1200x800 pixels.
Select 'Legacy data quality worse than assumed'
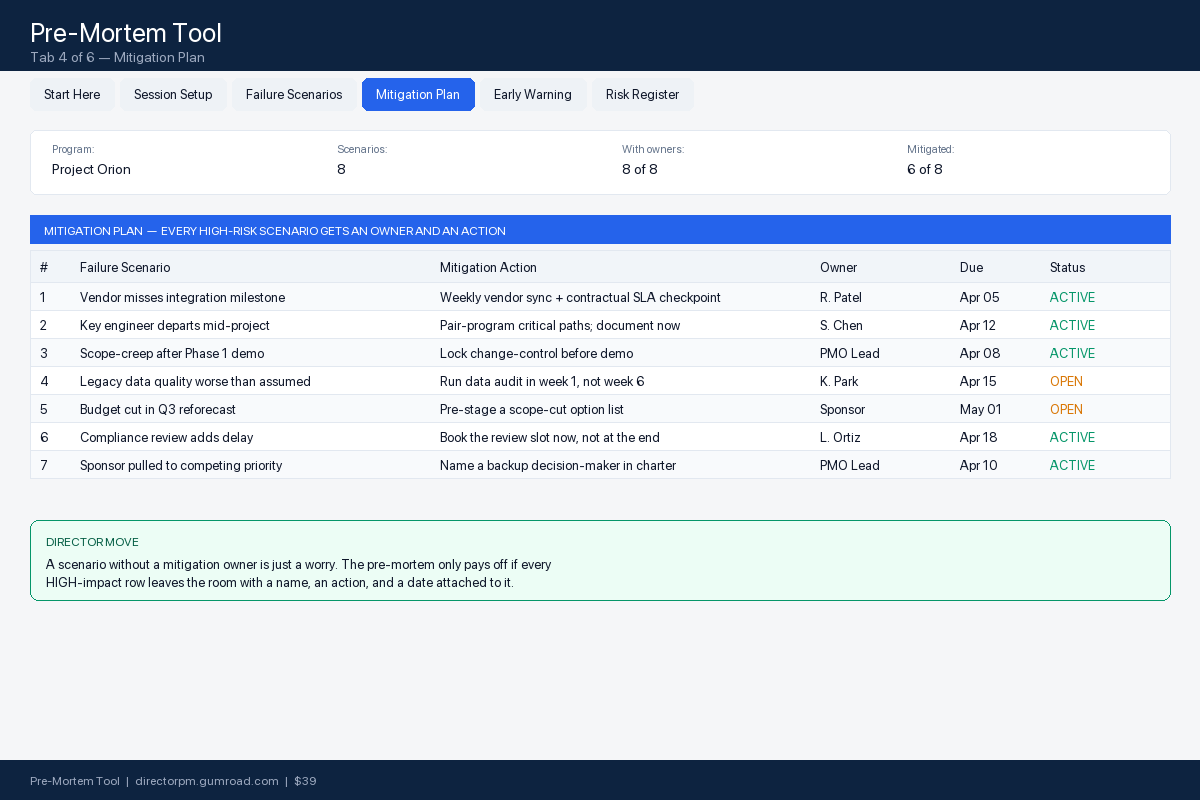[x=195, y=382]
